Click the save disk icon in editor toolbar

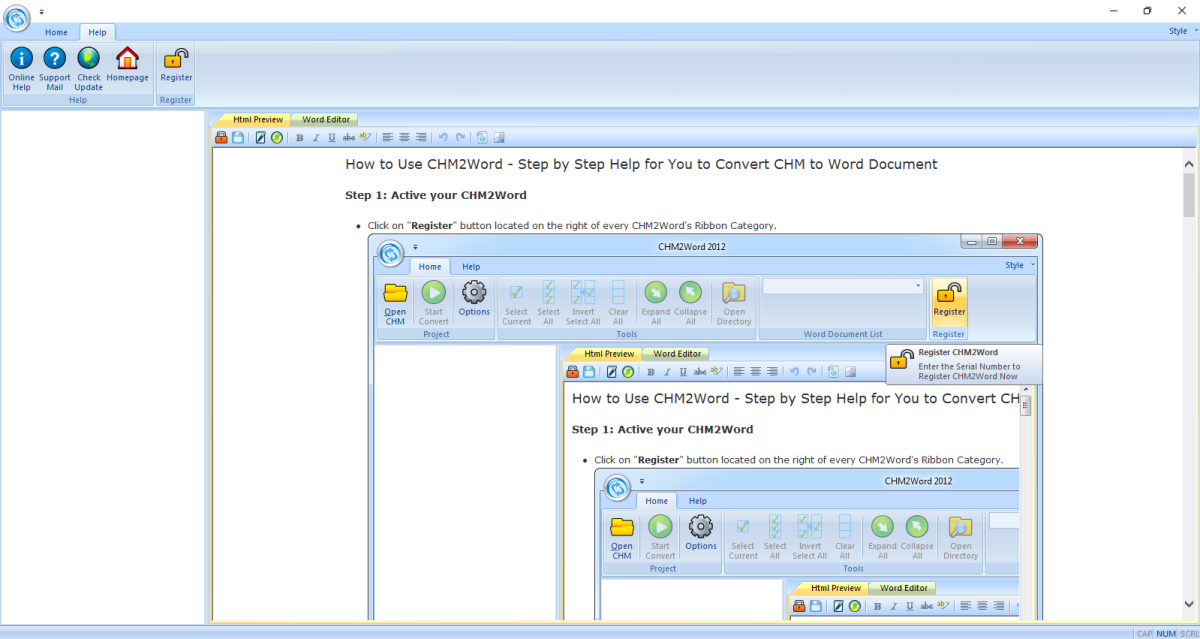[x=238, y=138]
